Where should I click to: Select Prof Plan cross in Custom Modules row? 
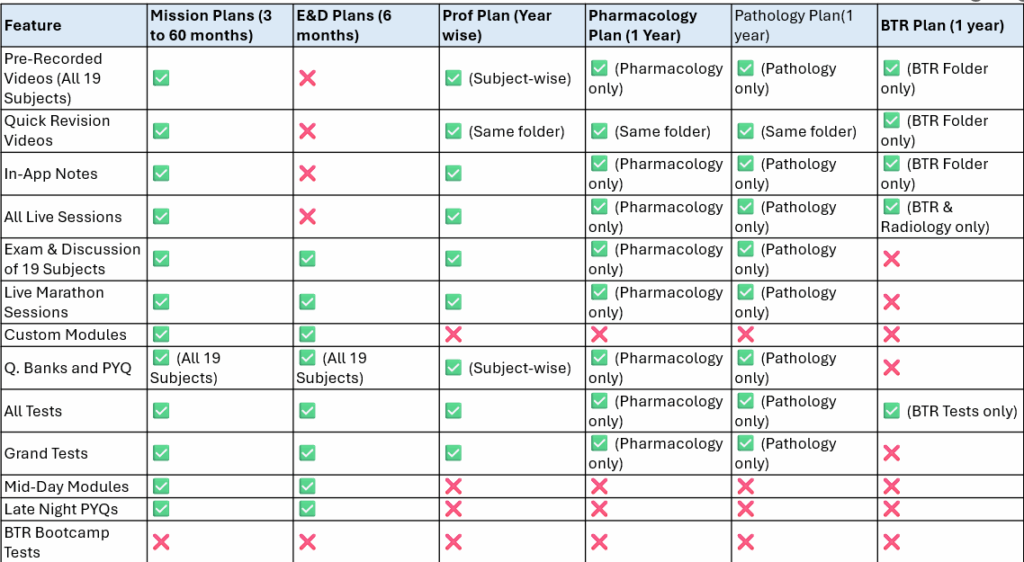(453, 335)
